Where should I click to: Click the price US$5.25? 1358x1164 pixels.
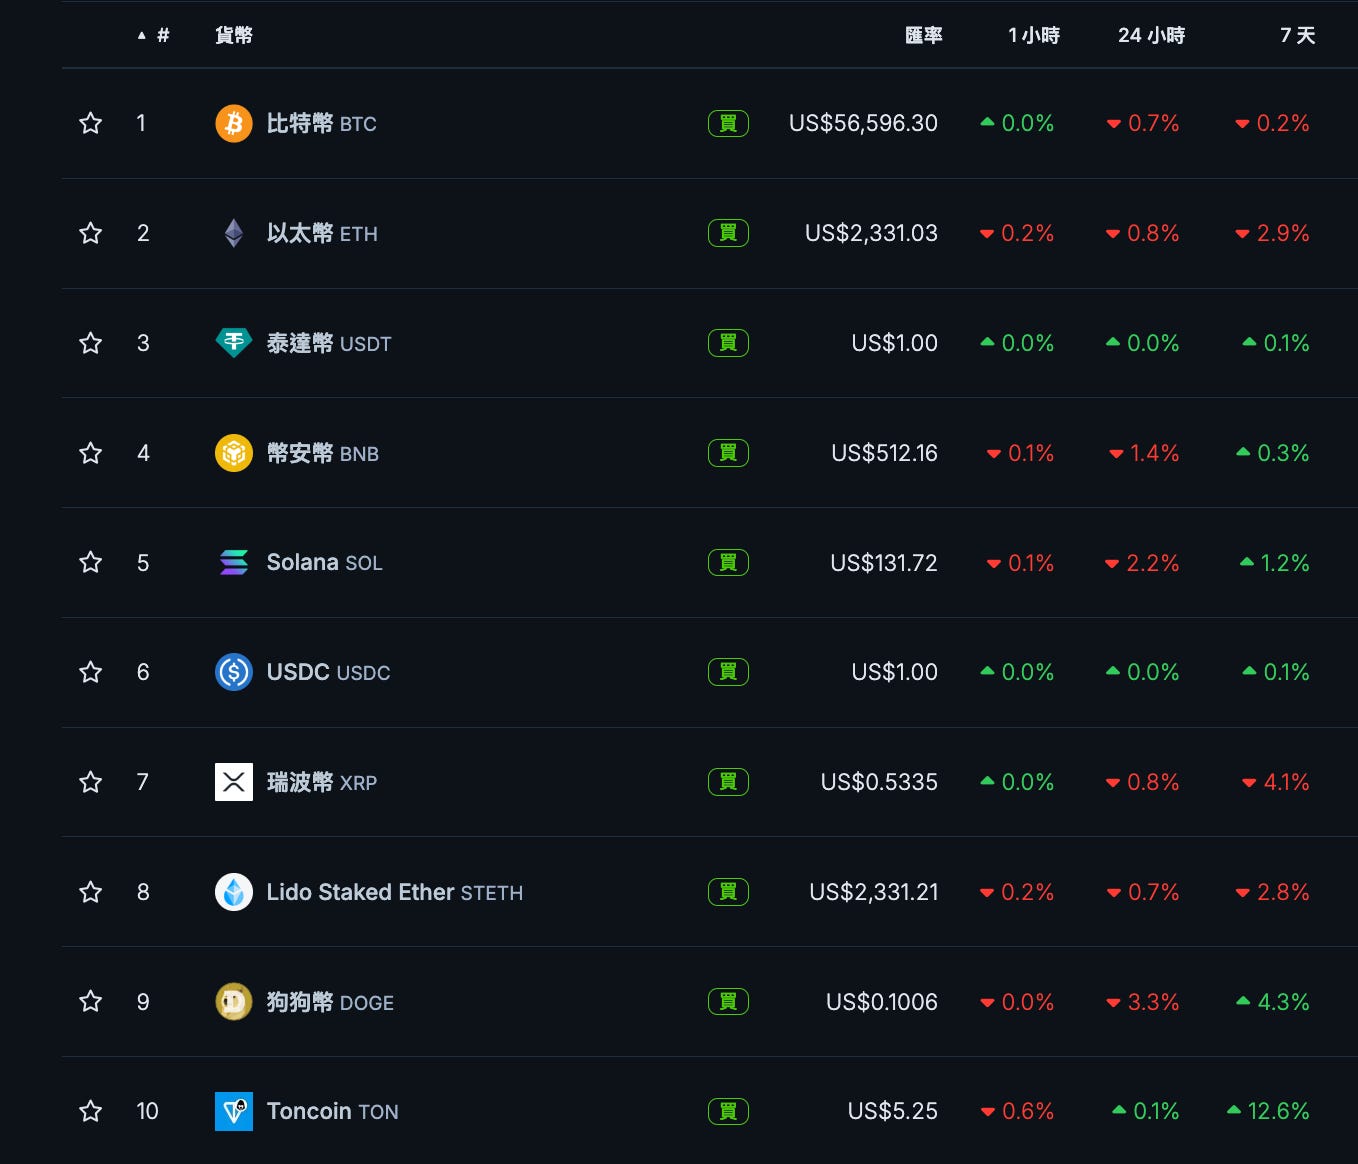point(893,1111)
